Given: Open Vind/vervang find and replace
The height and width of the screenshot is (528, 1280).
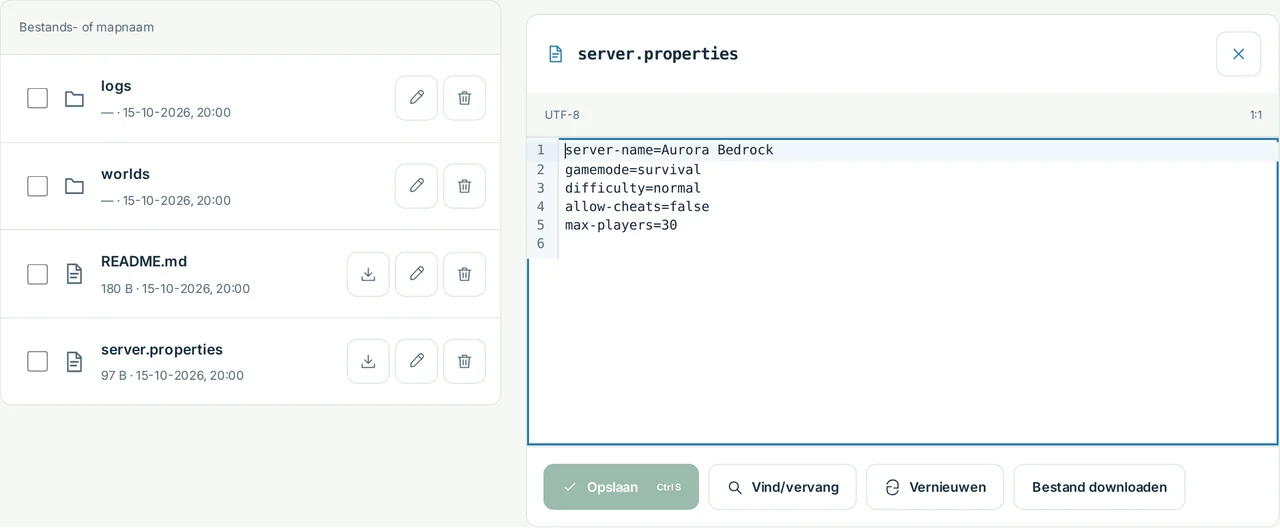Looking at the screenshot, I should tap(782, 487).
